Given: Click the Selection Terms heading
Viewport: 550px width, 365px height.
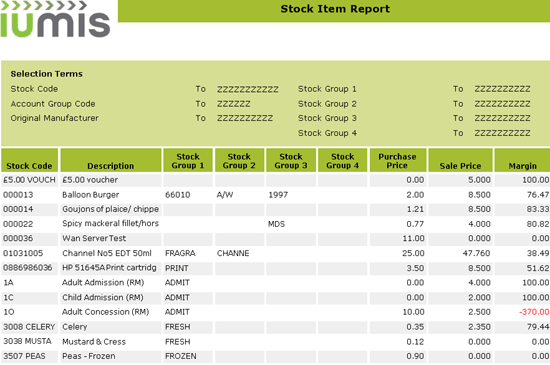Looking at the screenshot, I should [x=47, y=74].
